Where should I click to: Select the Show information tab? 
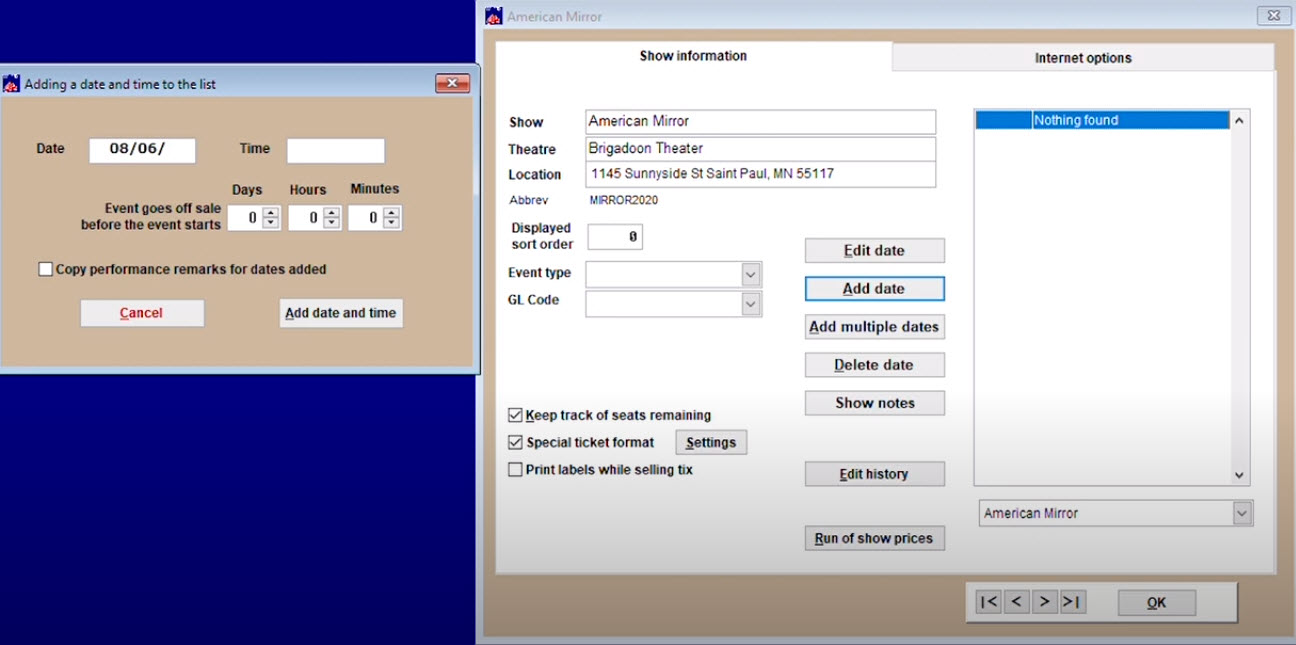point(693,56)
